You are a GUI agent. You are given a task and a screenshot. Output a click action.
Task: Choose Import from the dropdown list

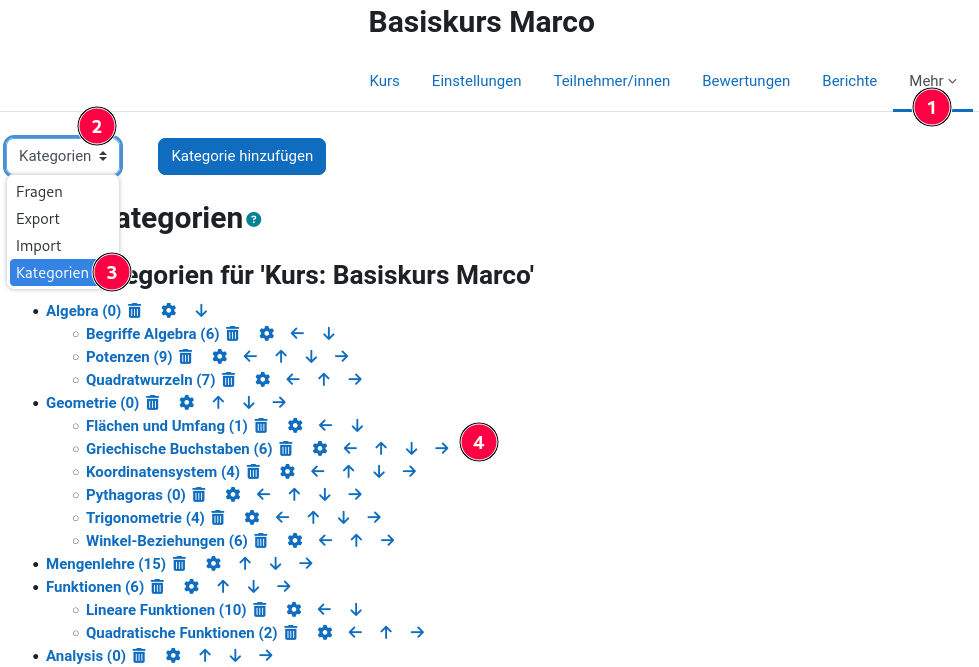point(39,246)
